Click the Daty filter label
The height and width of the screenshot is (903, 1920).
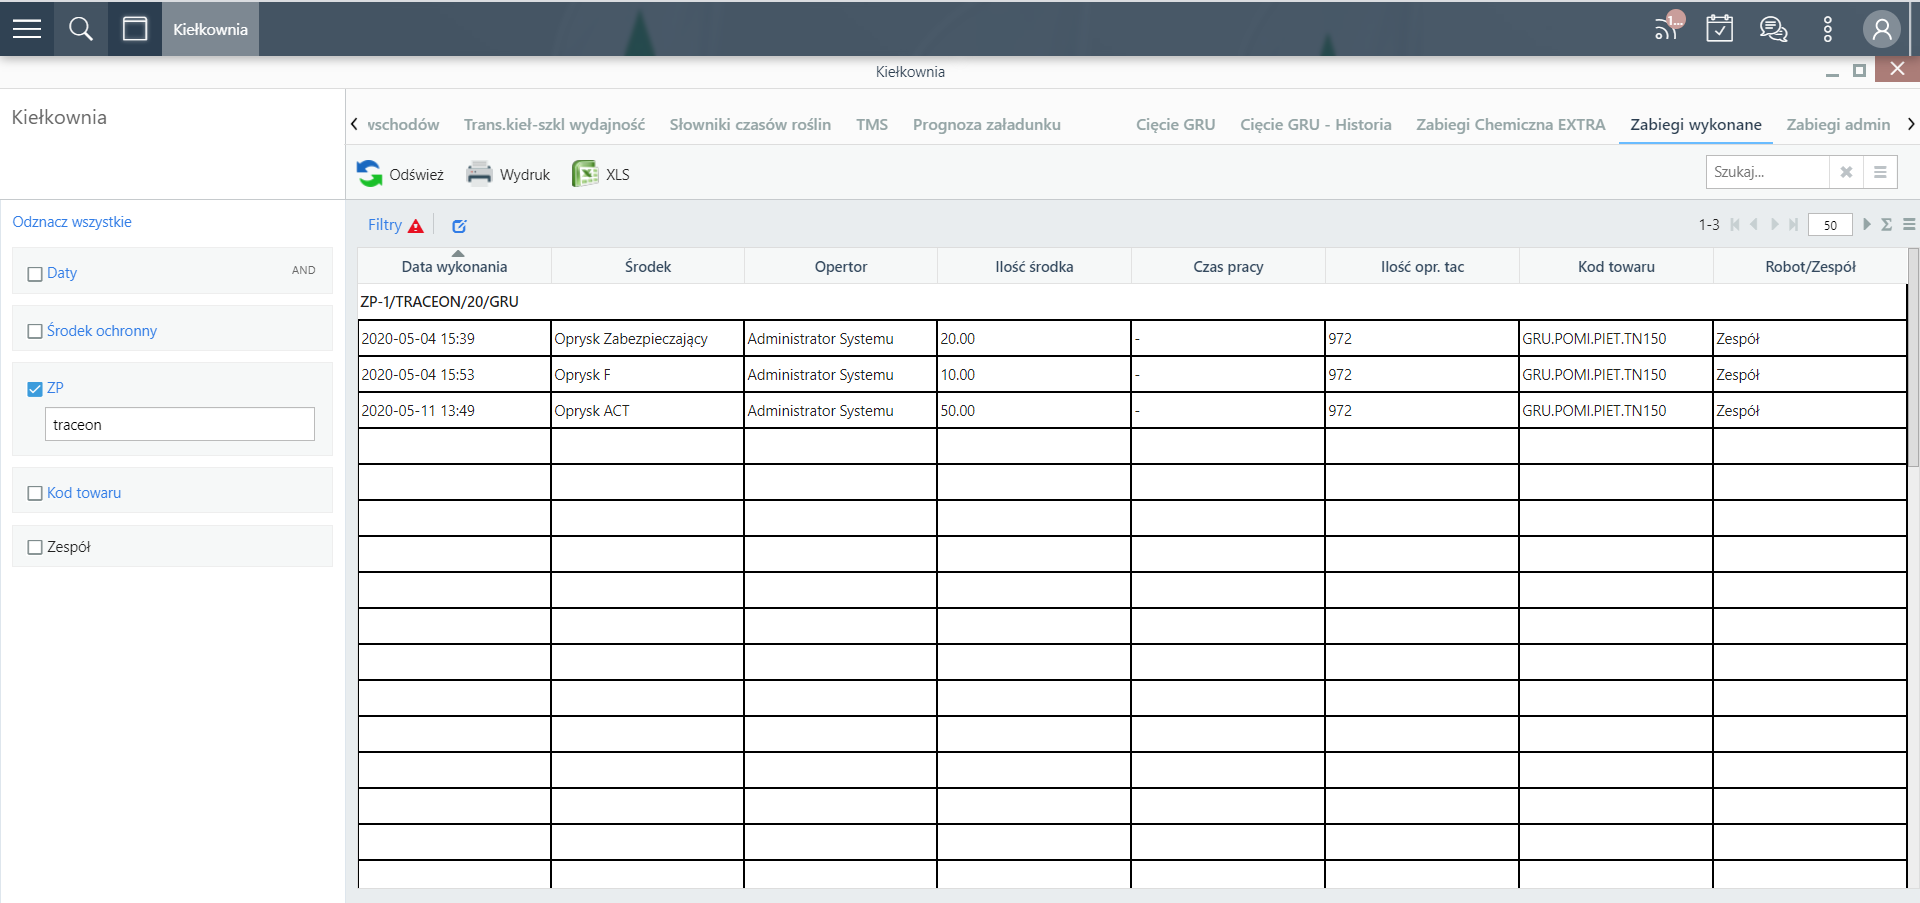click(x=62, y=273)
